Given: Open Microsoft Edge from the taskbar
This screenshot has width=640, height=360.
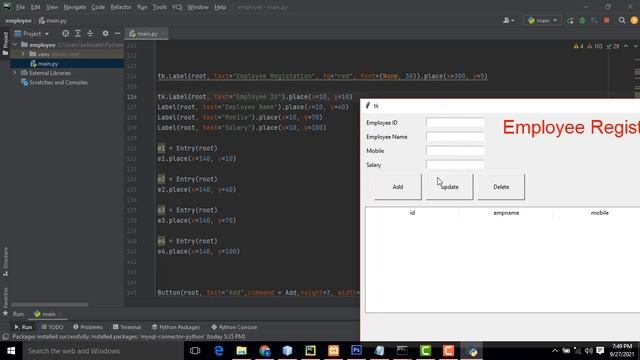Looking at the screenshot, I should [219, 351].
